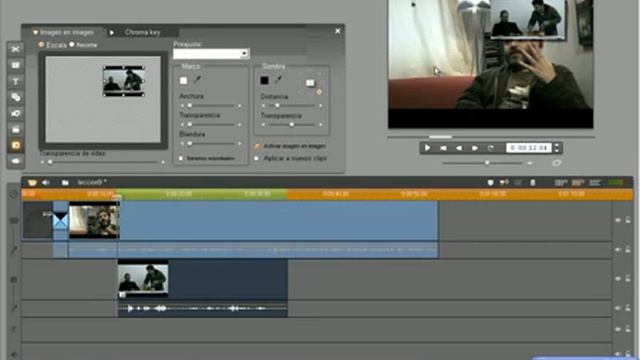Toggle the full-screen preview eye icon
The image size is (640, 360).
pos(556,163)
